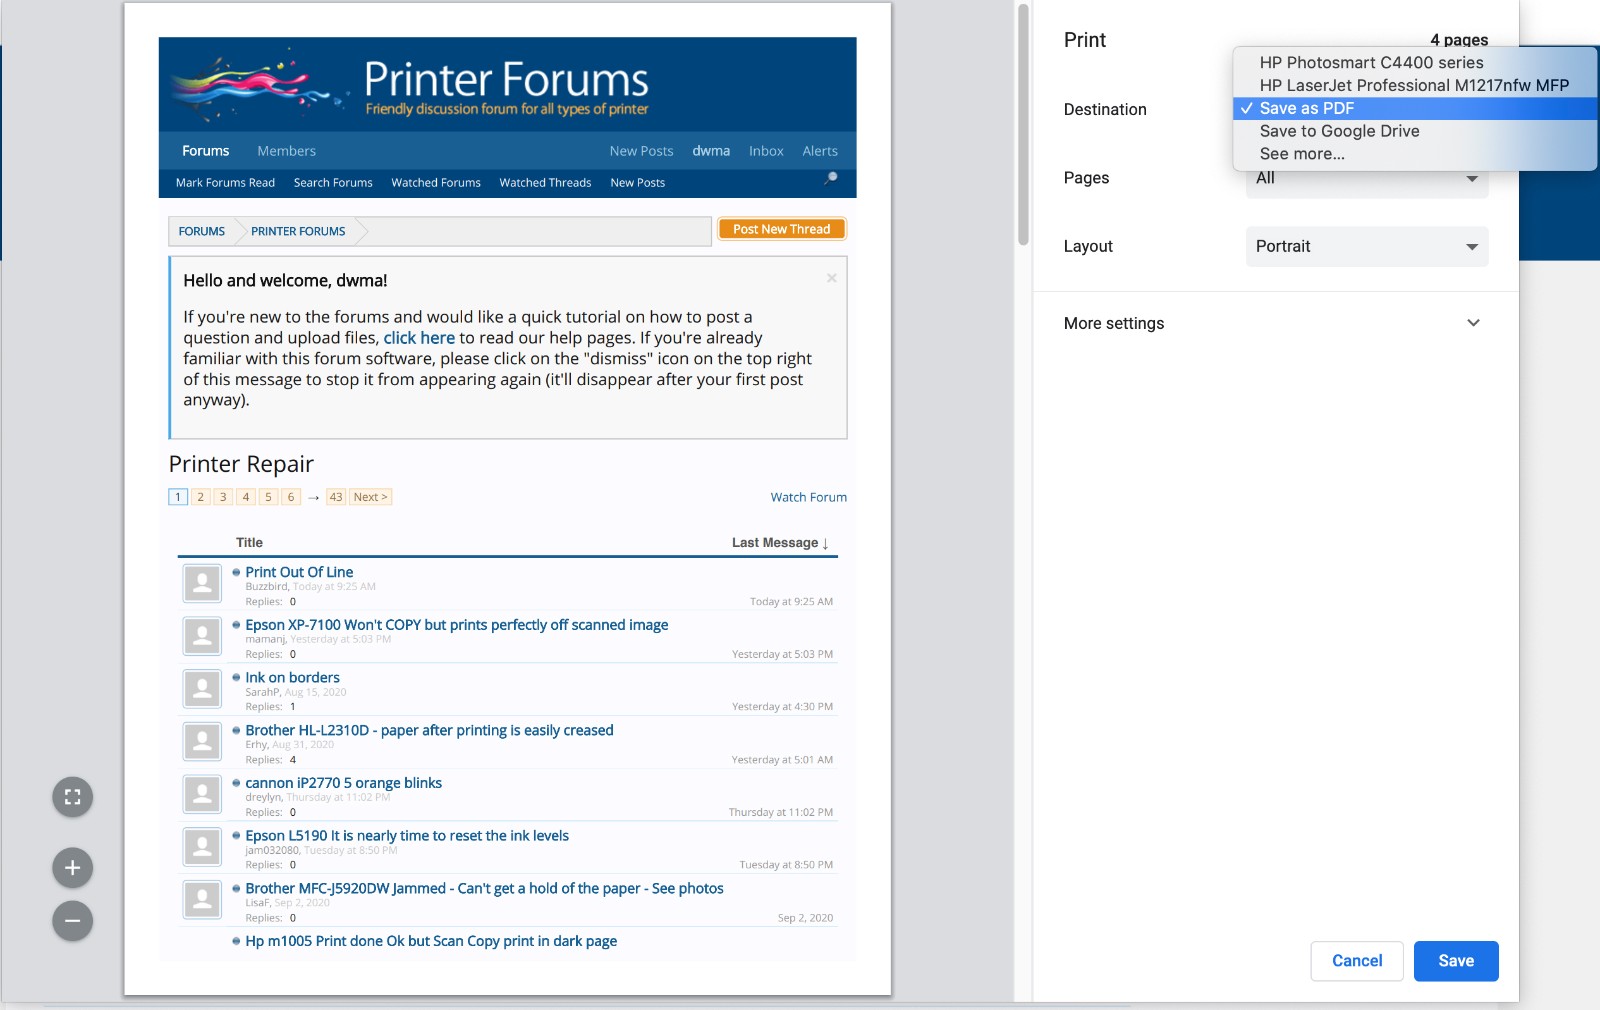The image size is (1600, 1010).
Task: Open Hp m1005 Print done Ok thread
Action: point(431,941)
